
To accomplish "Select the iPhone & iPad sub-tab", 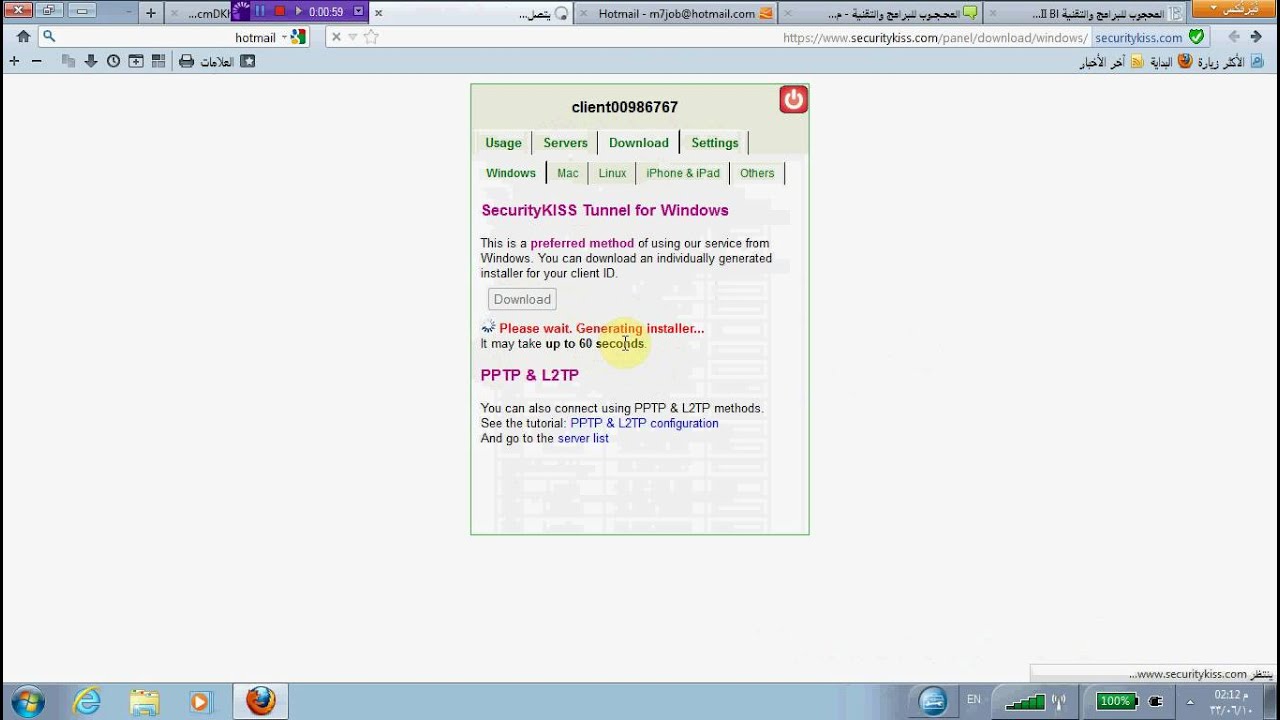I will (x=683, y=173).
